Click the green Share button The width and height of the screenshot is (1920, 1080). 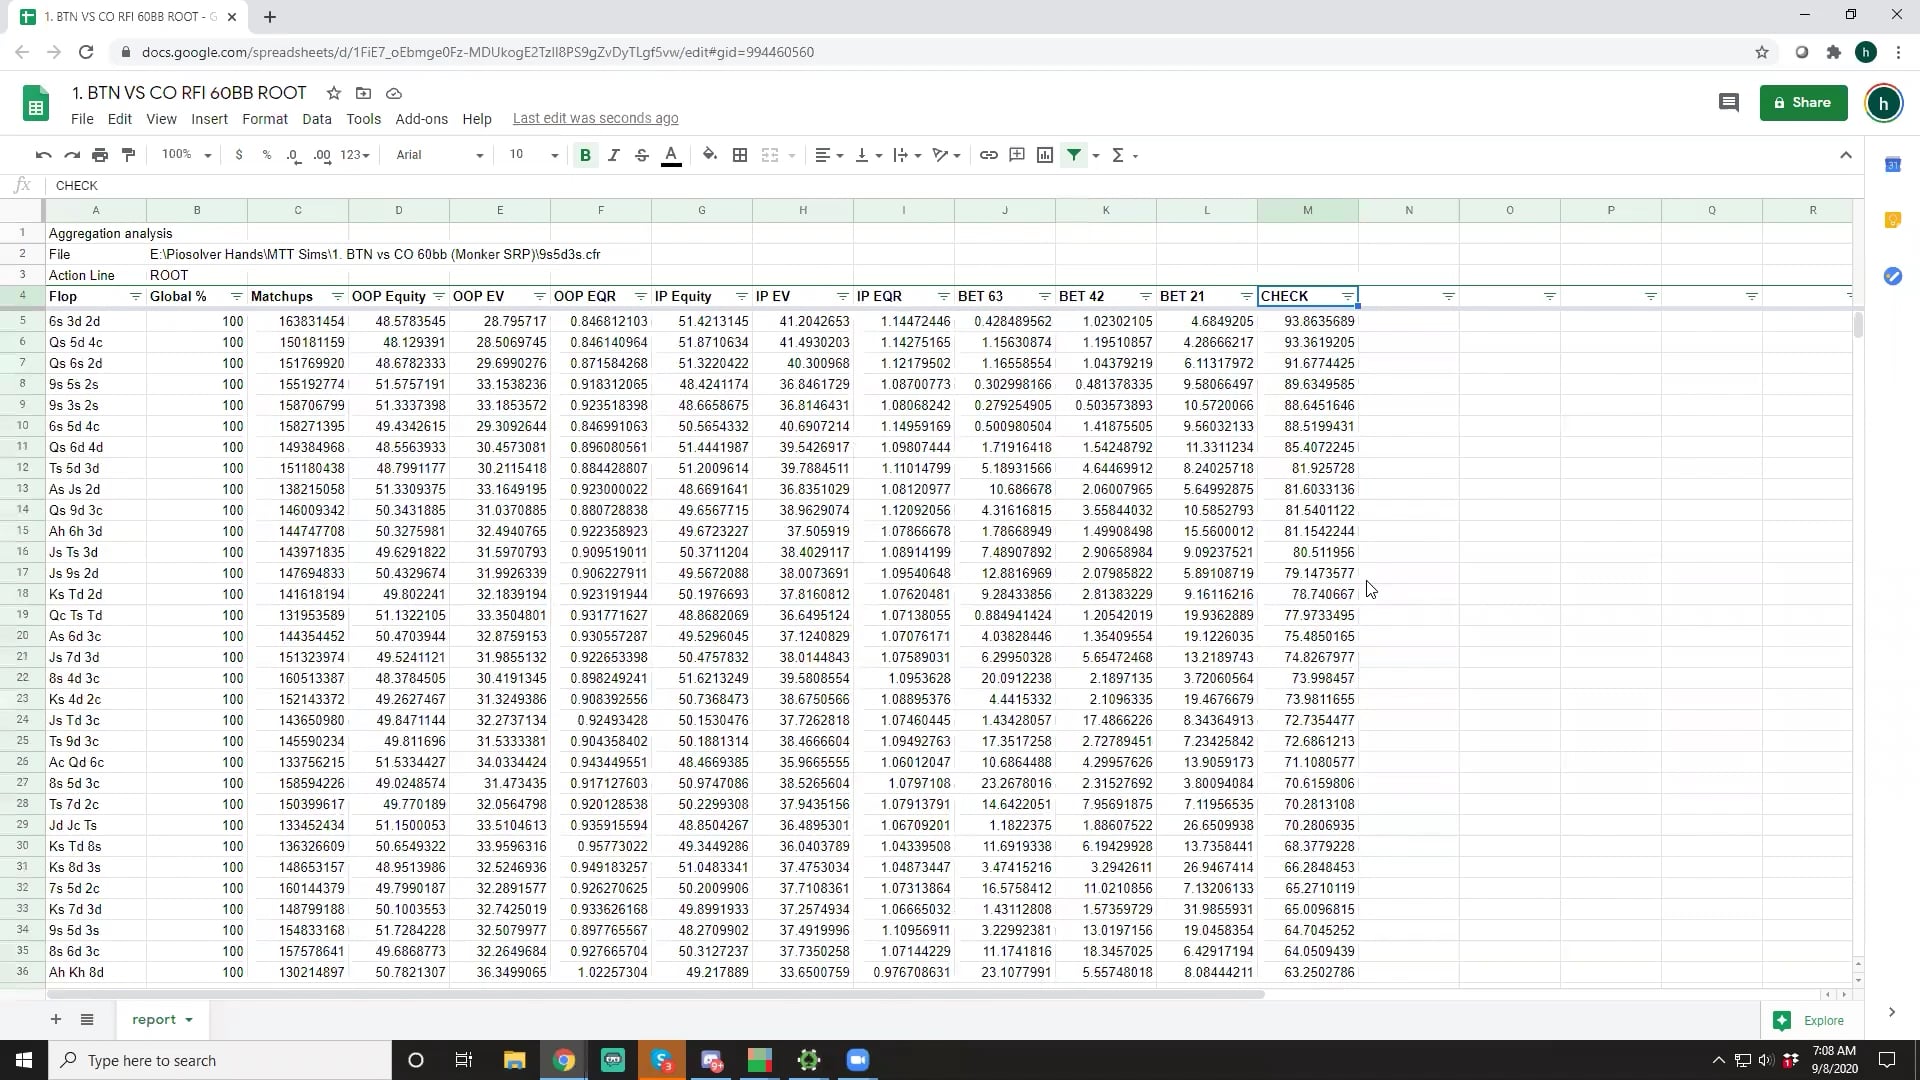coord(1803,102)
